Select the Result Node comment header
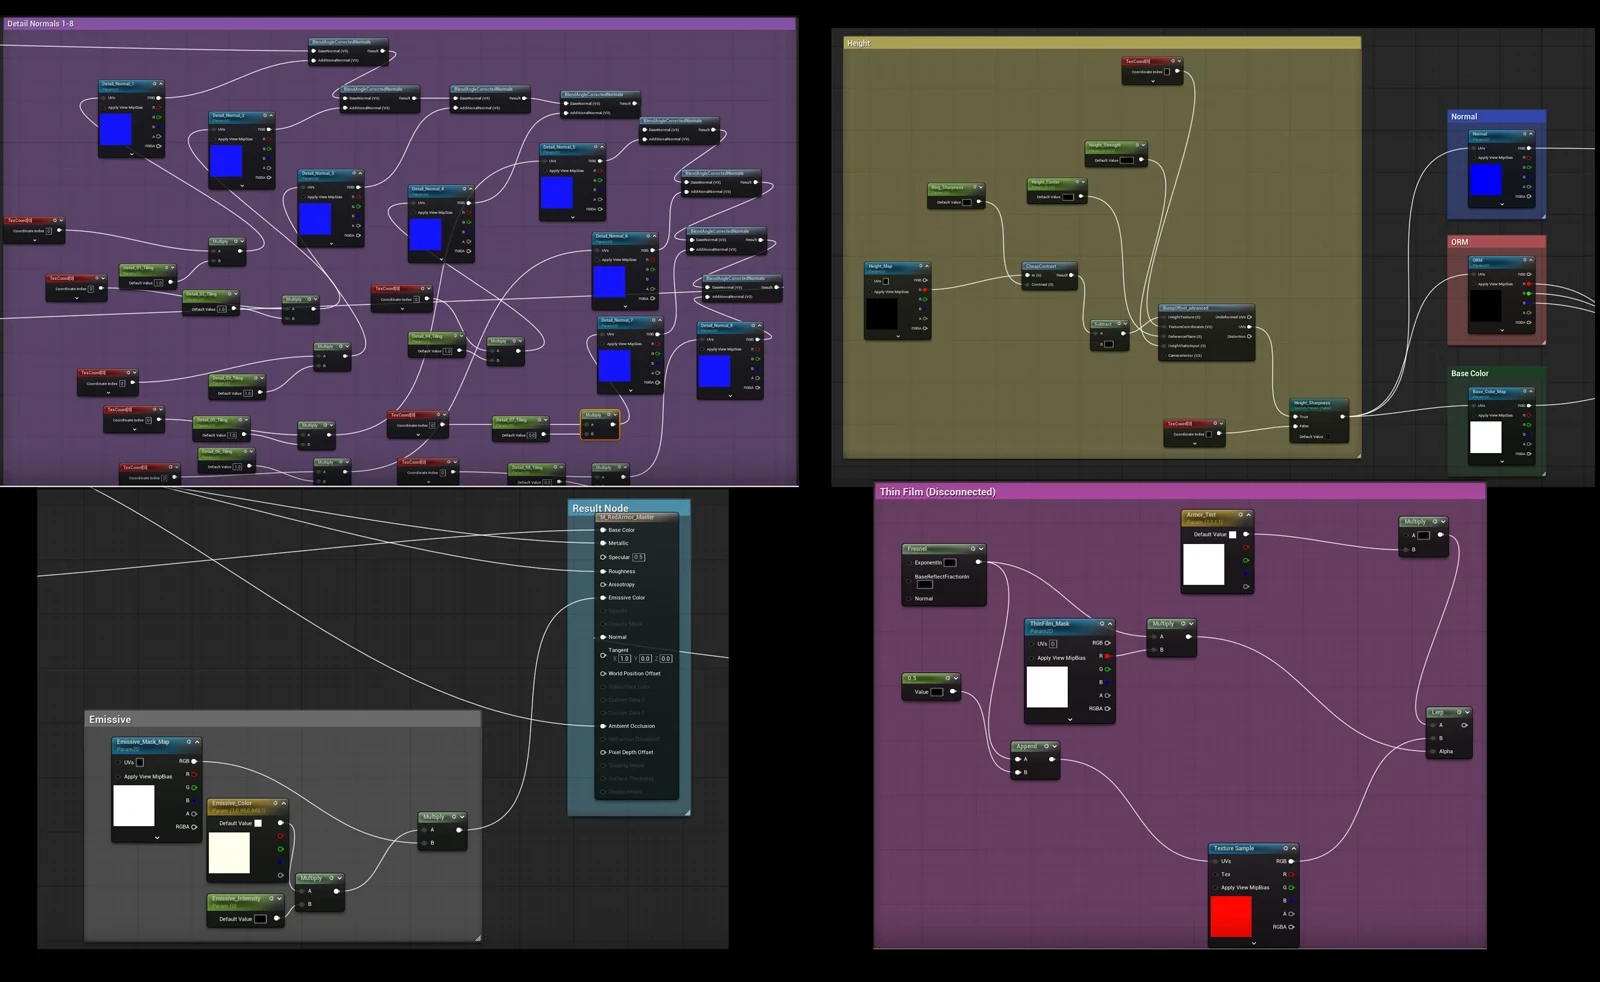The height and width of the screenshot is (982, 1600). coord(629,507)
